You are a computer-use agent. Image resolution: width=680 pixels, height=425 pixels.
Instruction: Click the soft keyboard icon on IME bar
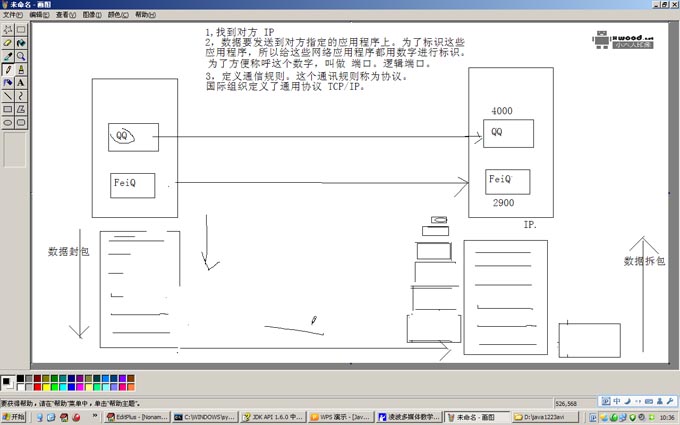pyautogui.click(x=649, y=401)
